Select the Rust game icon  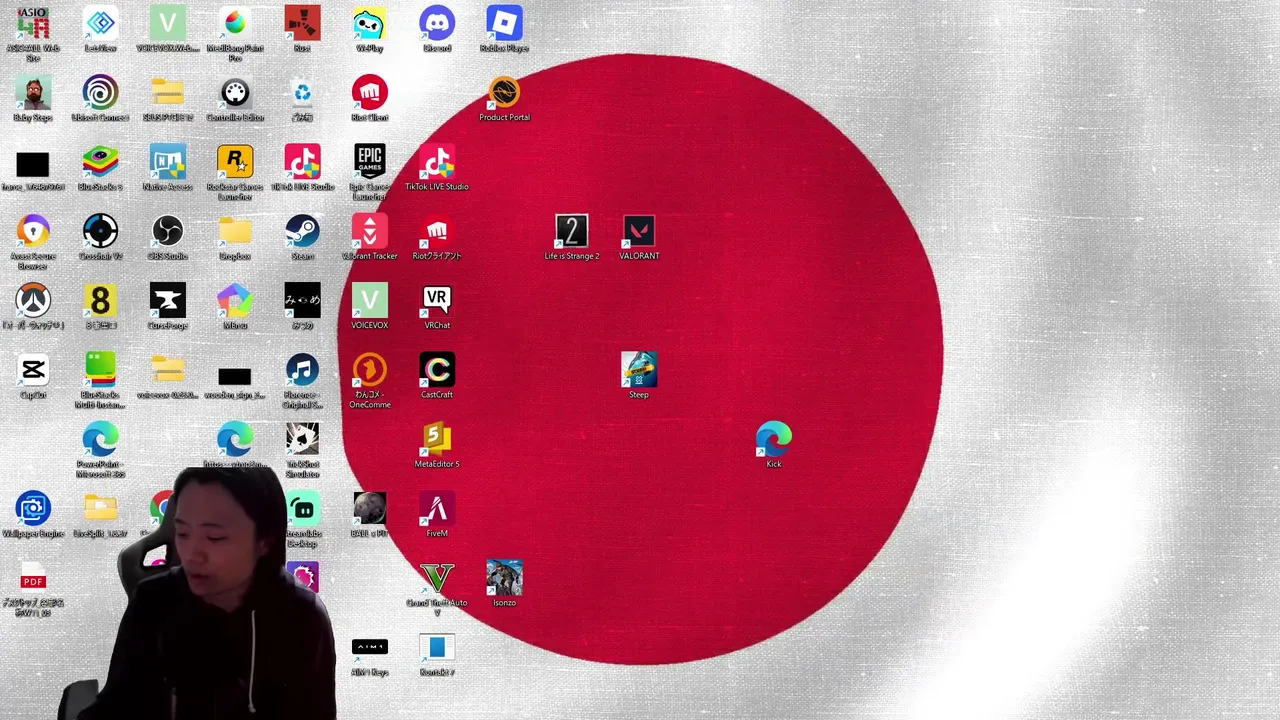(x=302, y=23)
